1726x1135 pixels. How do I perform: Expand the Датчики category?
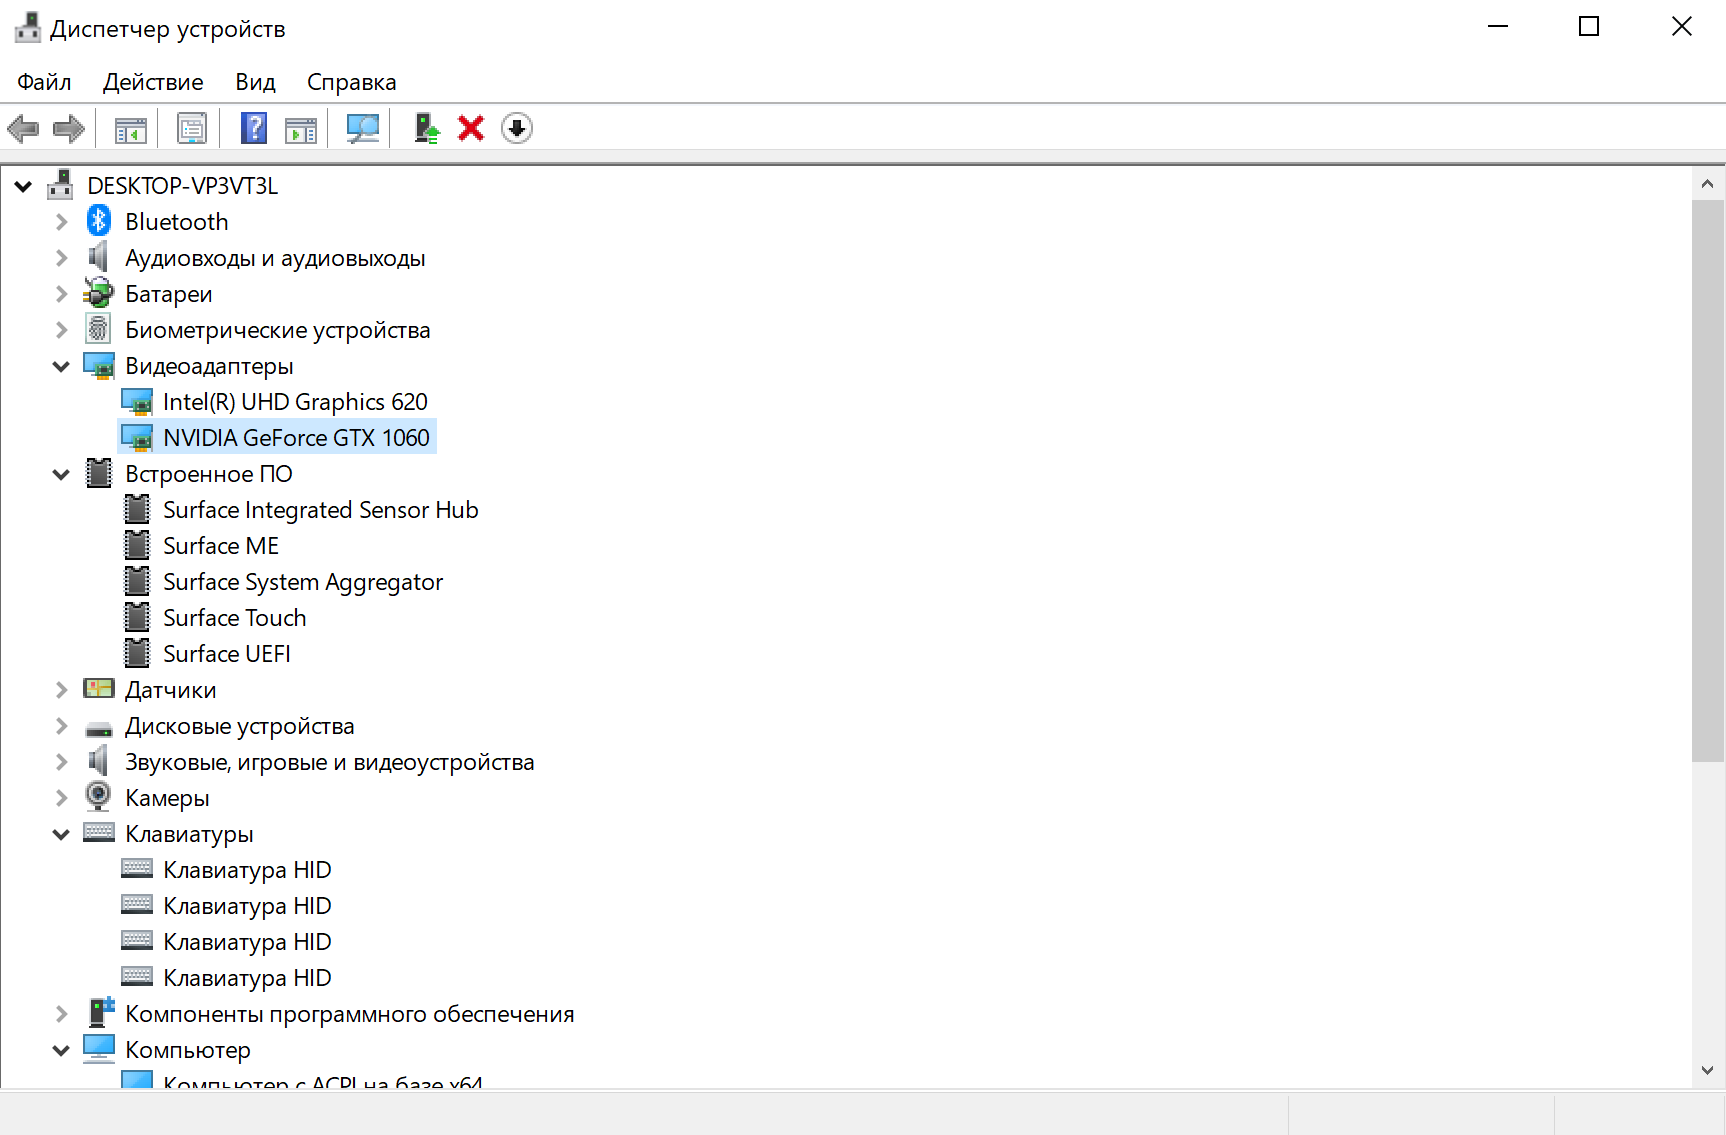tap(62, 690)
